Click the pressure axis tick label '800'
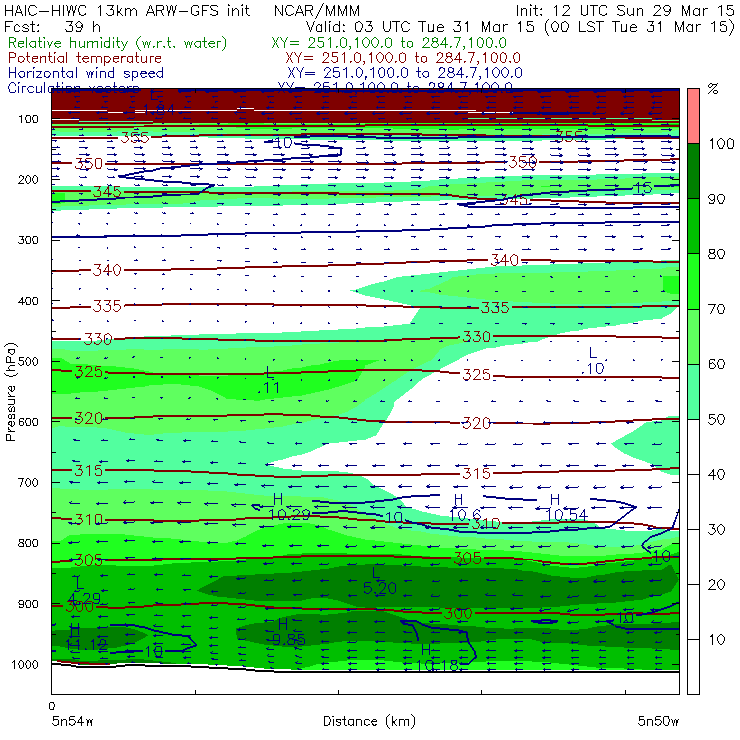 click(x=28, y=543)
